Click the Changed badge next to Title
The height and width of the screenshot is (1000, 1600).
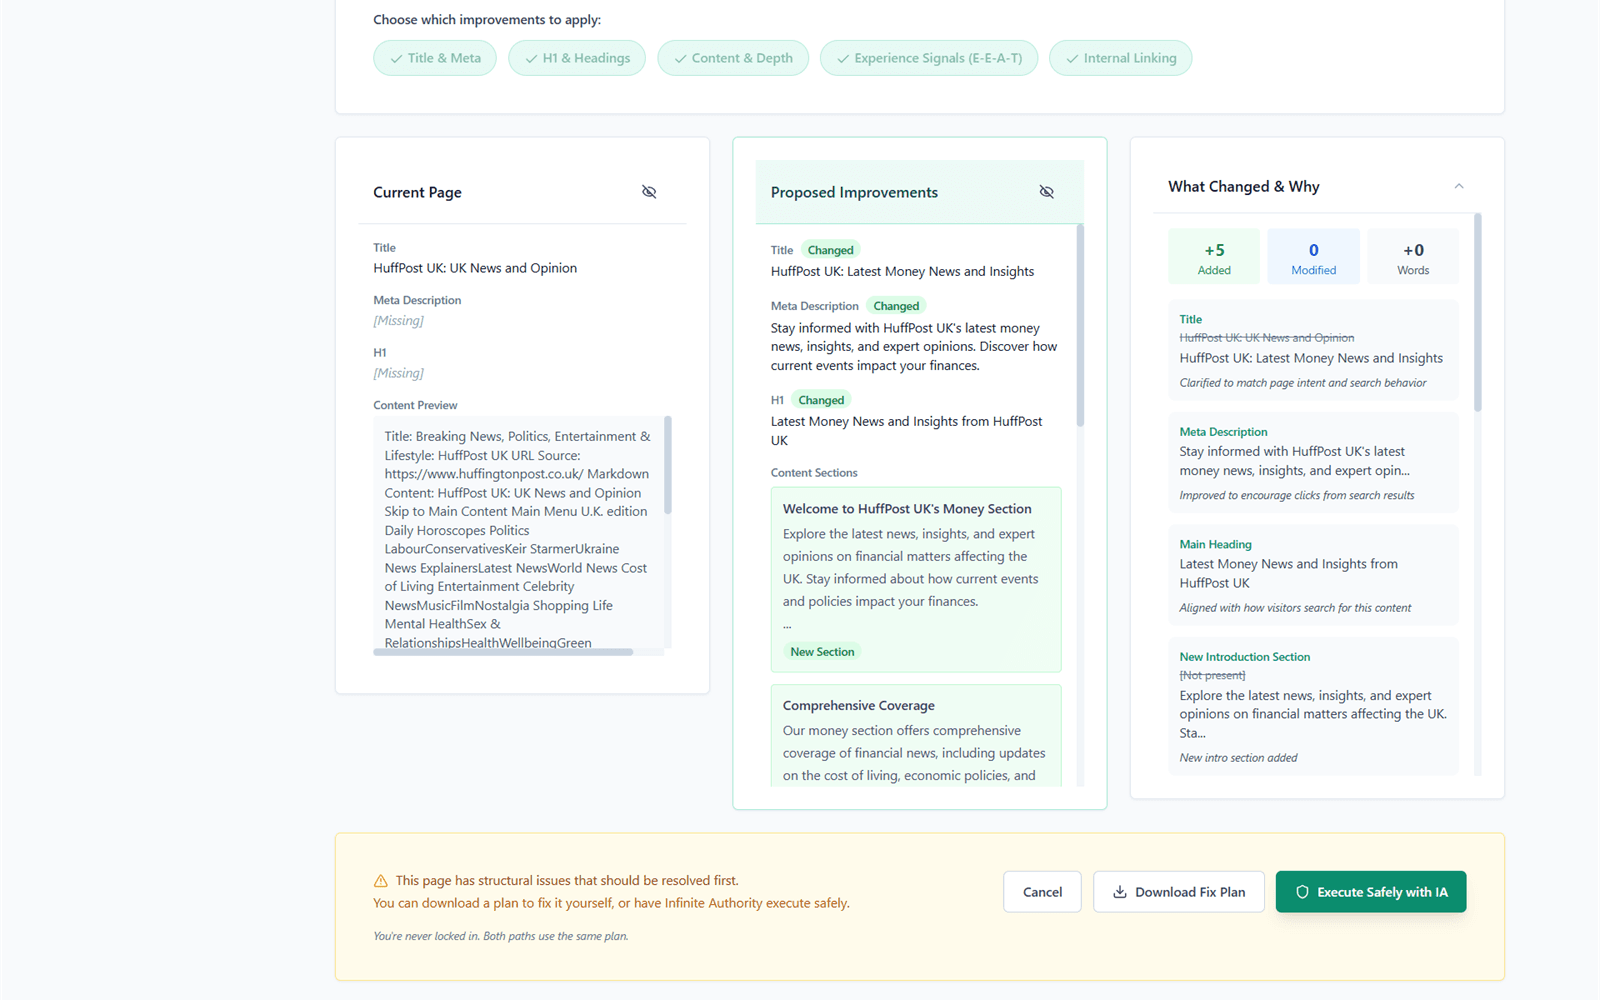(x=831, y=250)
